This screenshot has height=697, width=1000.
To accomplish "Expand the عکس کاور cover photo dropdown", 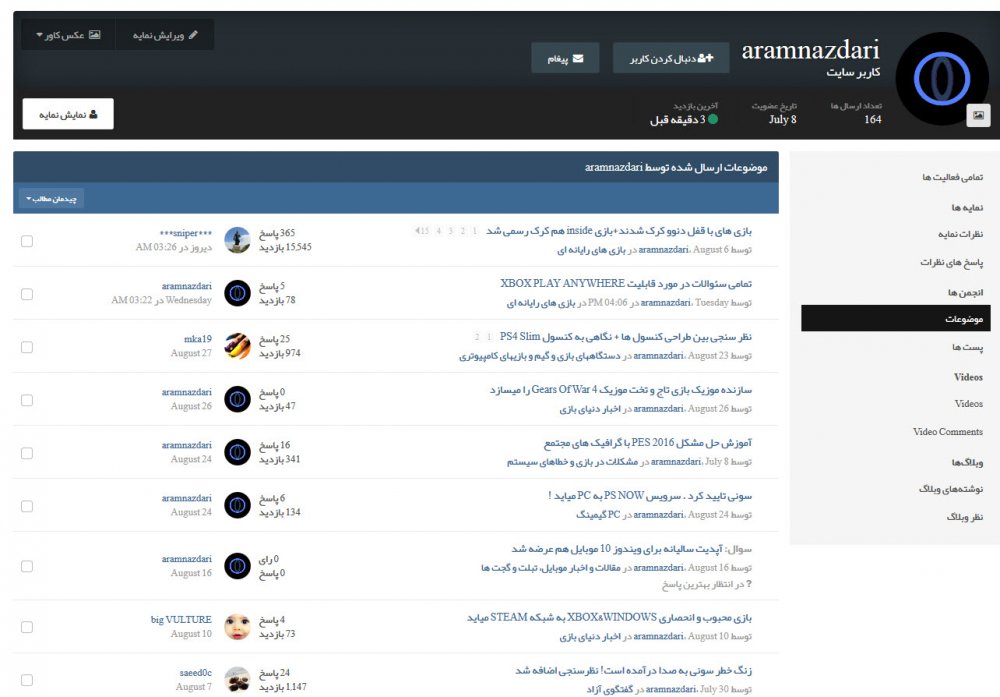I will coord(69,35).
